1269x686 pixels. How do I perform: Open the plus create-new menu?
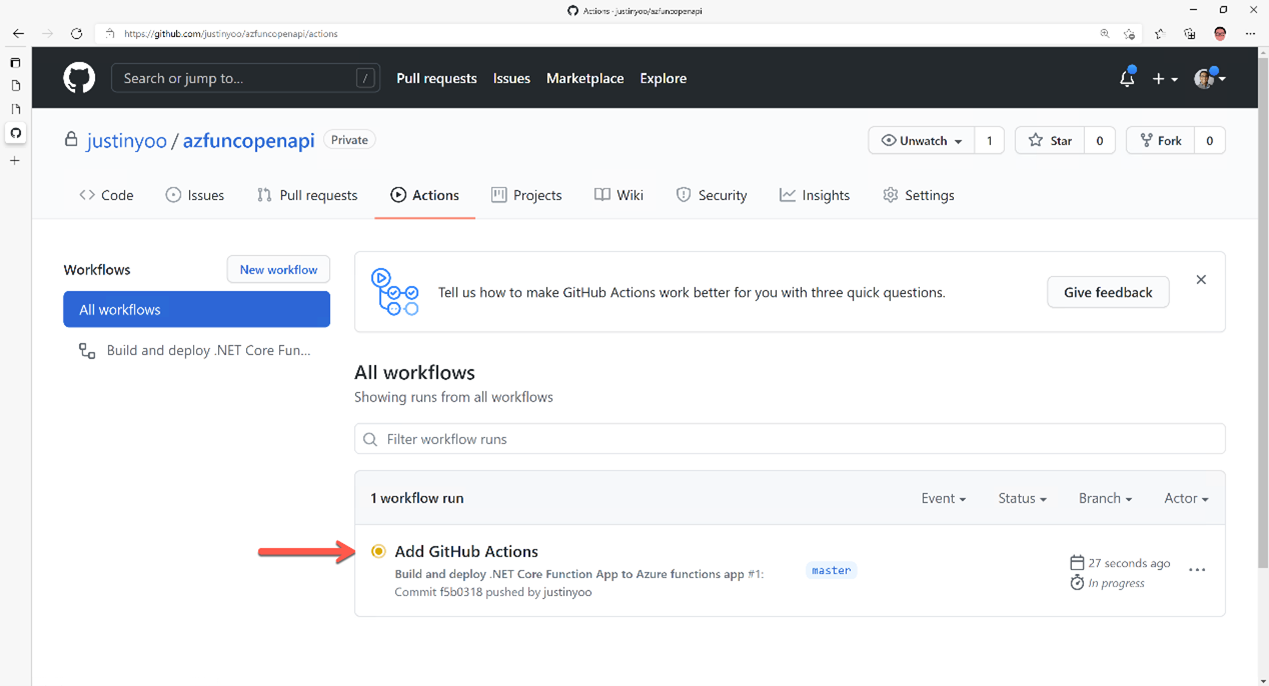click(x=1164, y=78)
